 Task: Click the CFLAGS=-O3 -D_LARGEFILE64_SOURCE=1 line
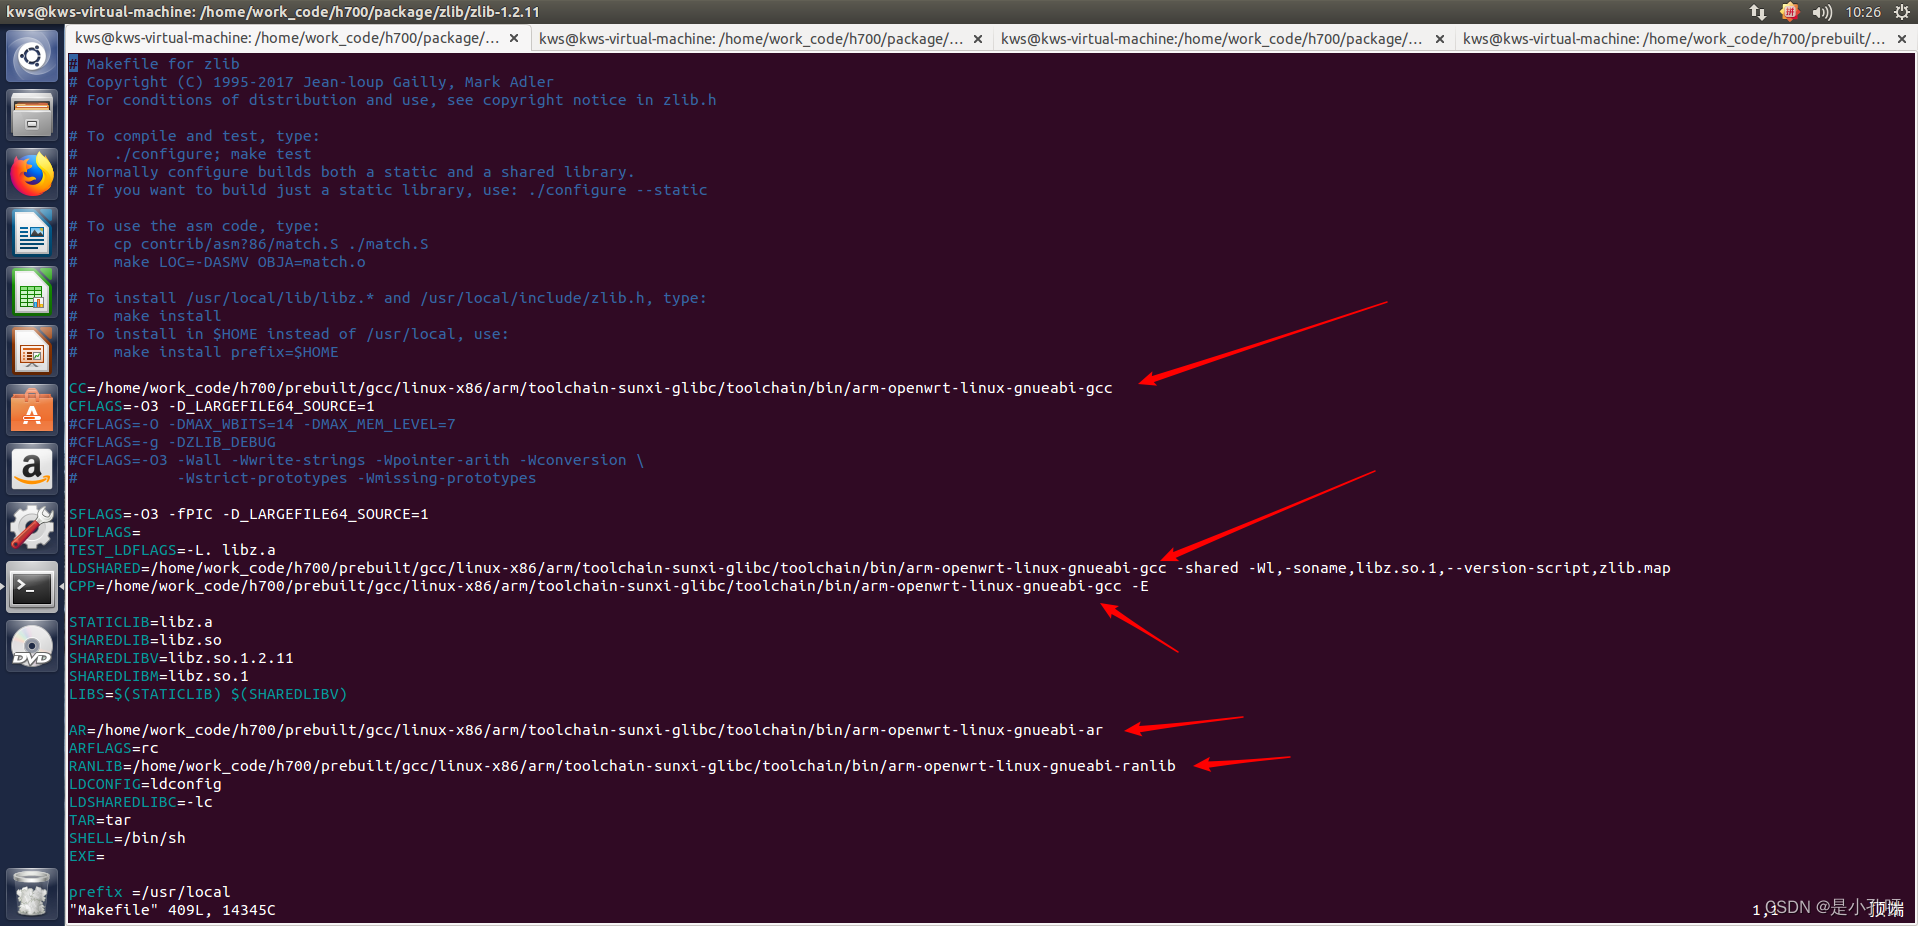point(222,406)
